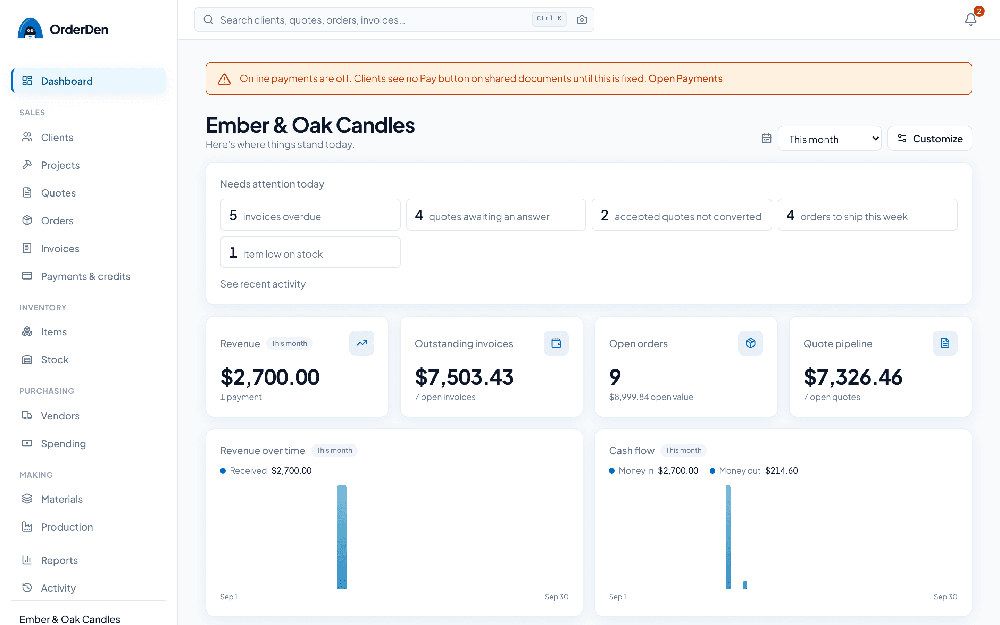Viewport: 1000px width, 625px height.
Task: Go to Dashboard in sidebar
Action: pyautogui.click(x=89, y=81)
